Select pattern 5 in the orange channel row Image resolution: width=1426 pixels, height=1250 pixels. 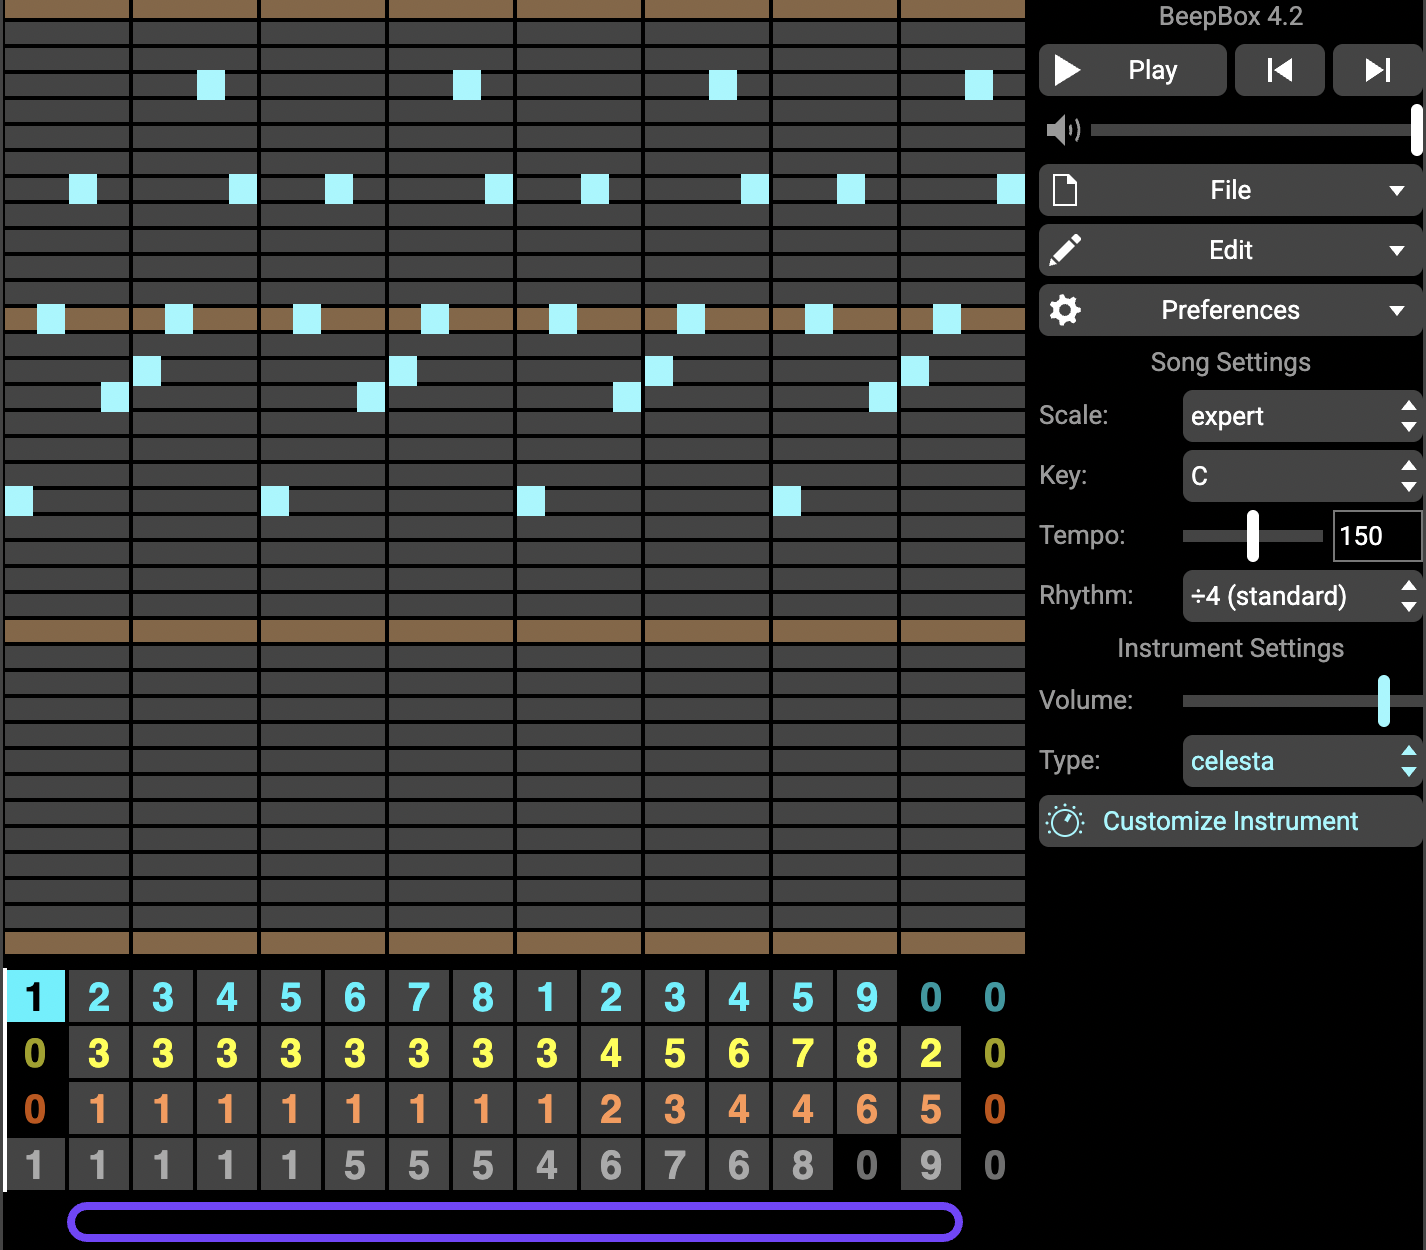pyautogui.click(x=931, y=1109)
